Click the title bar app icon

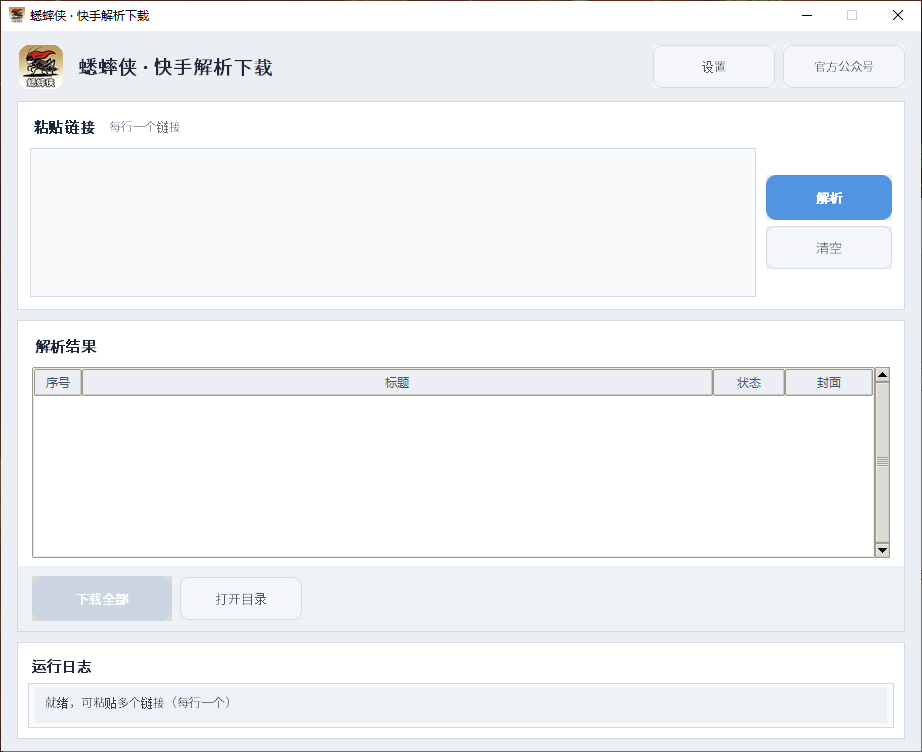(x=16, y=15)
